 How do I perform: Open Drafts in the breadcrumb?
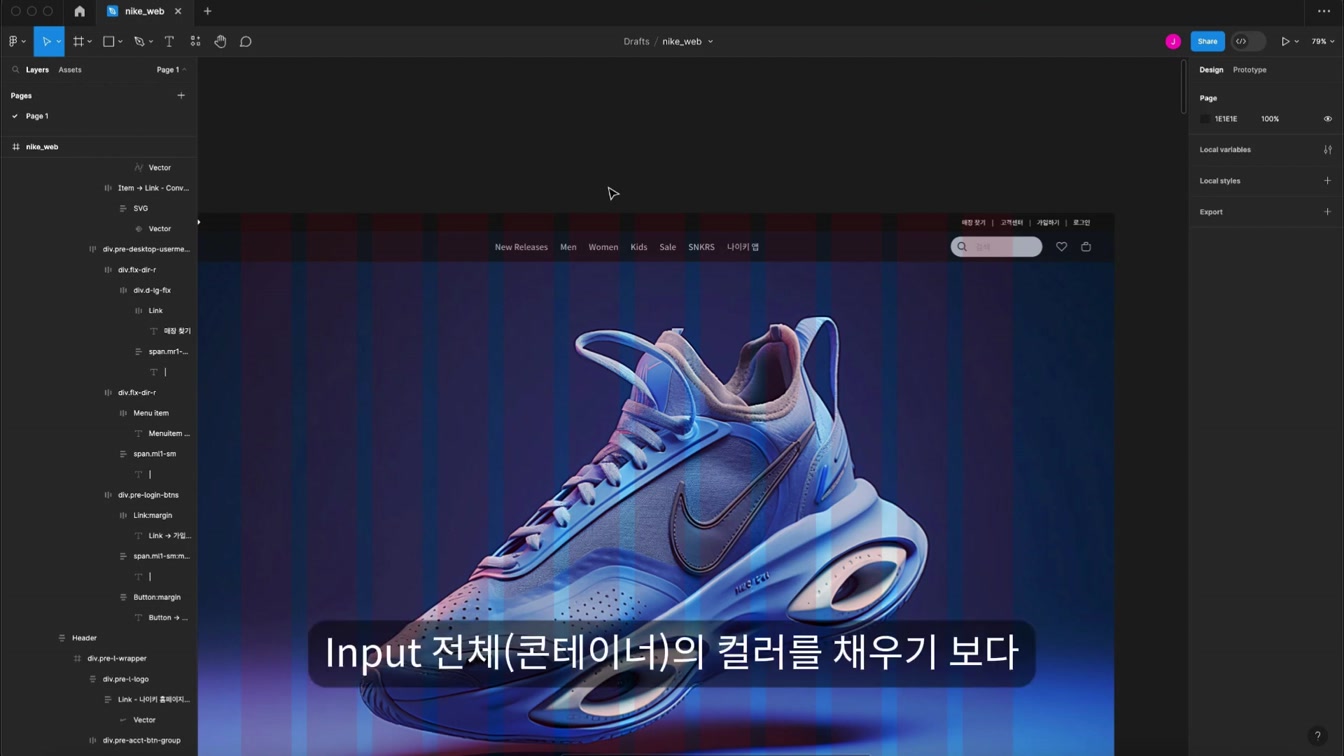pos(636,42)
